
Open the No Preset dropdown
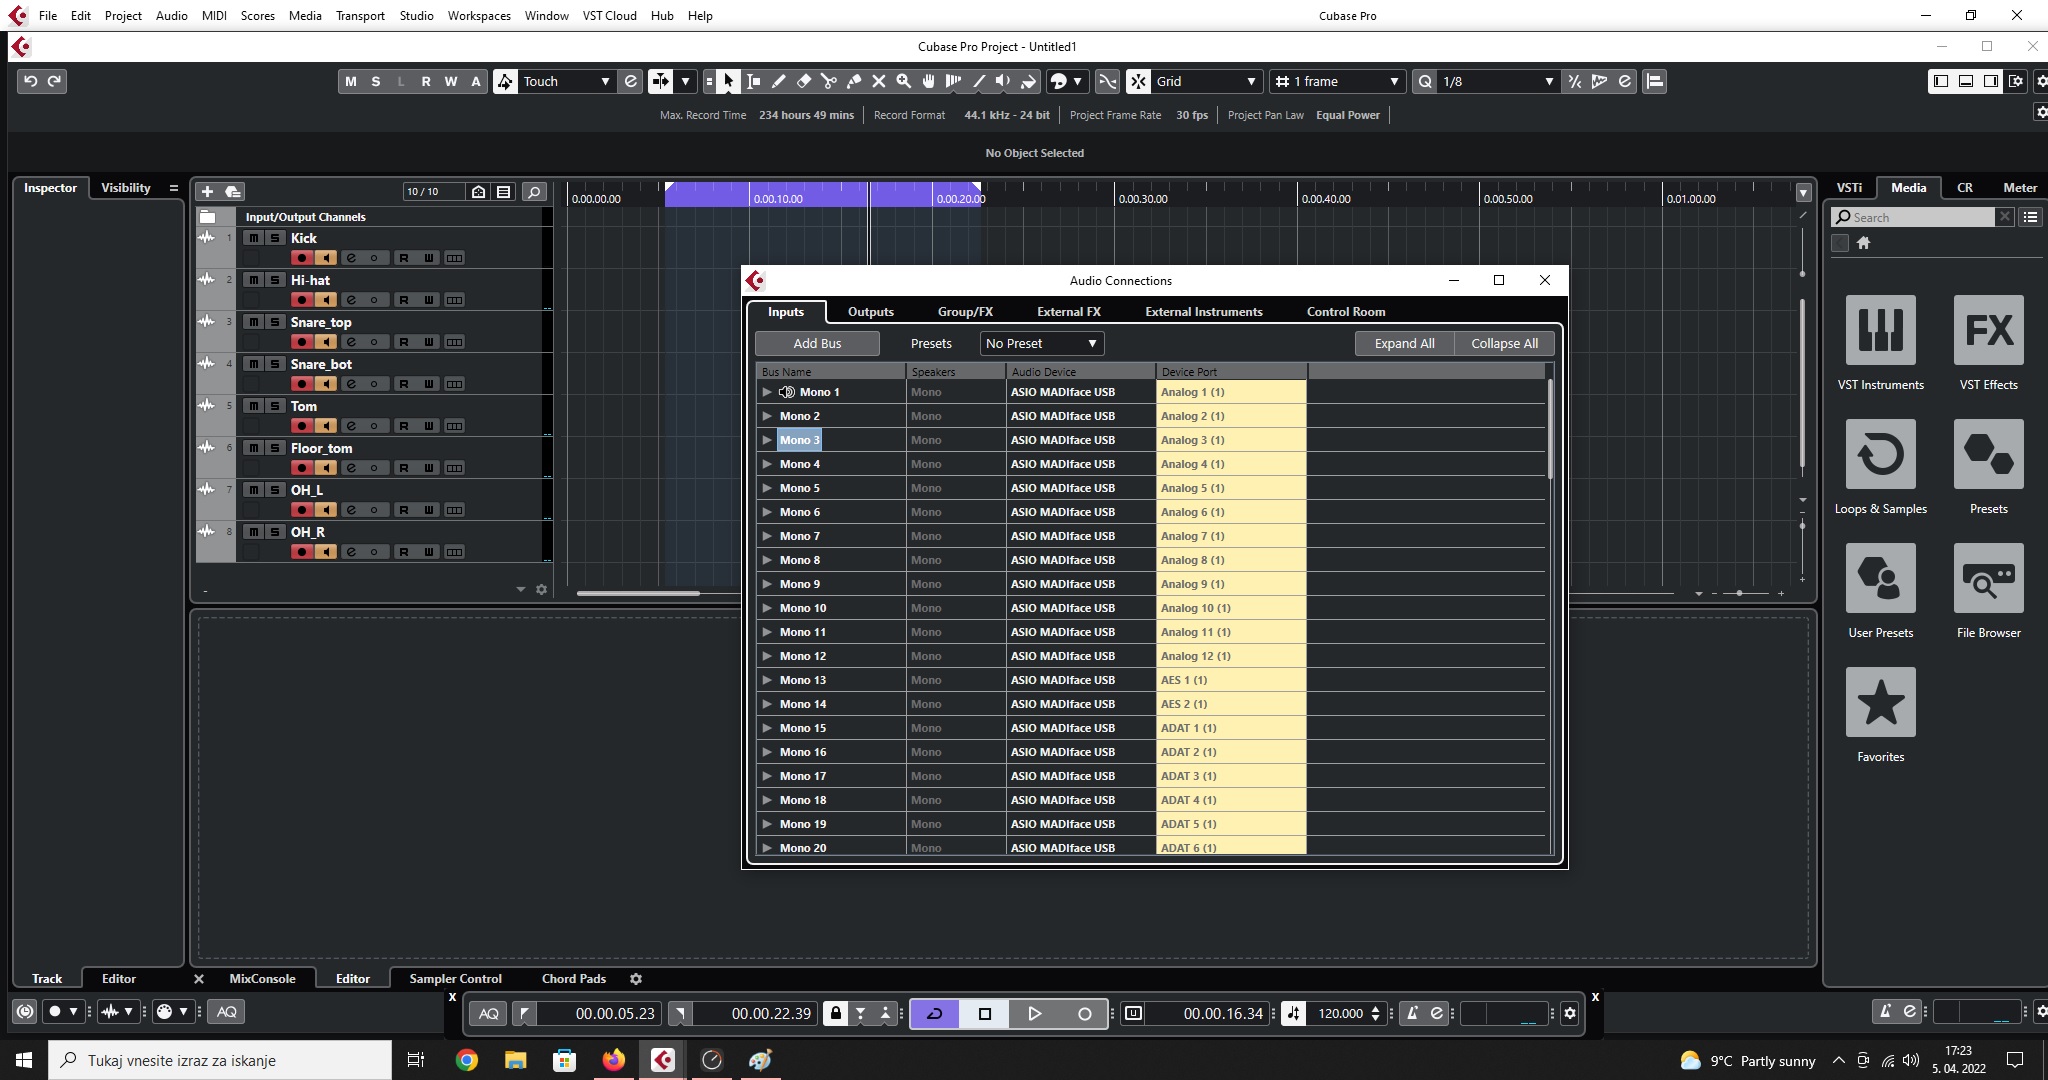[1042, 343]
